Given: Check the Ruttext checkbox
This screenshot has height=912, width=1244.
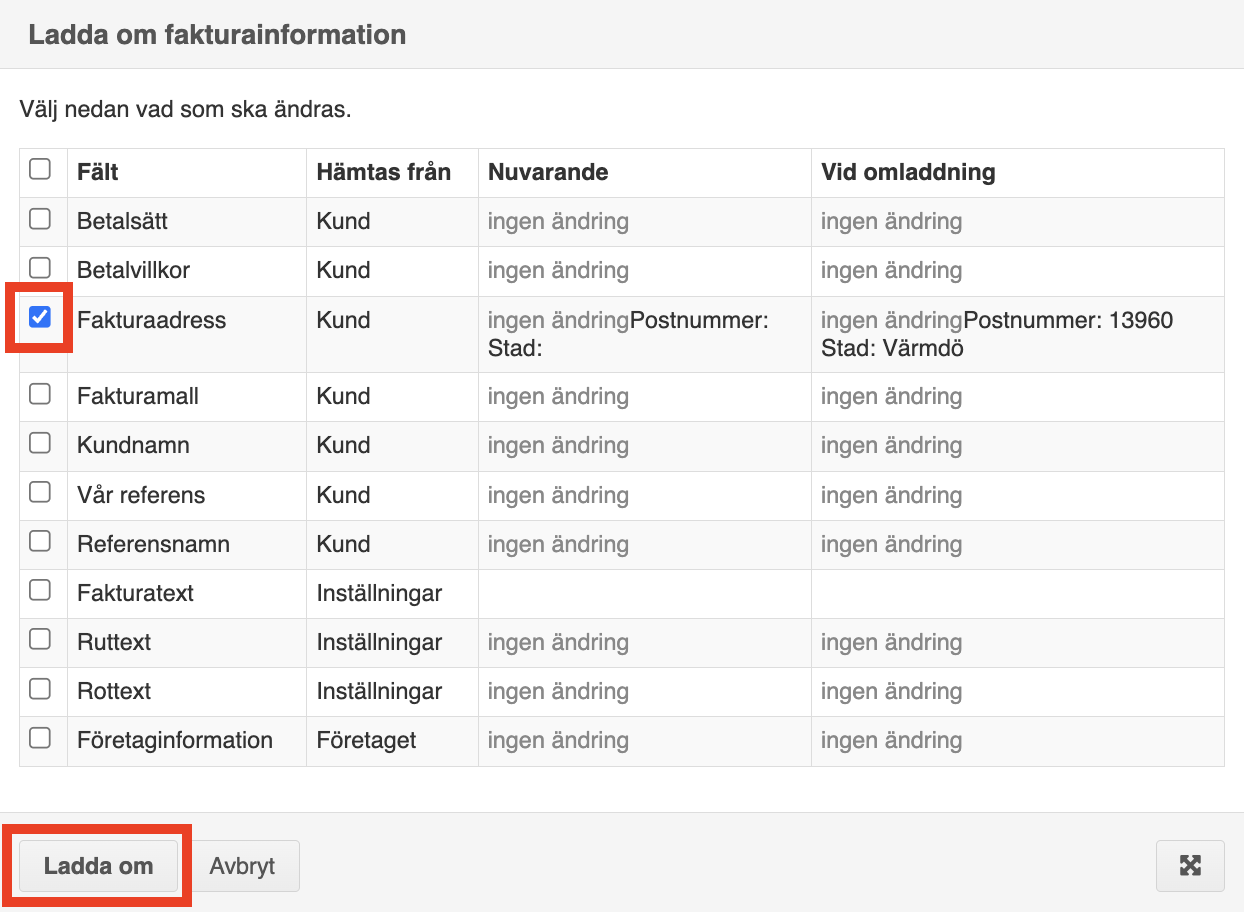Looking at the screenshot, I should (x=40, y=639).
